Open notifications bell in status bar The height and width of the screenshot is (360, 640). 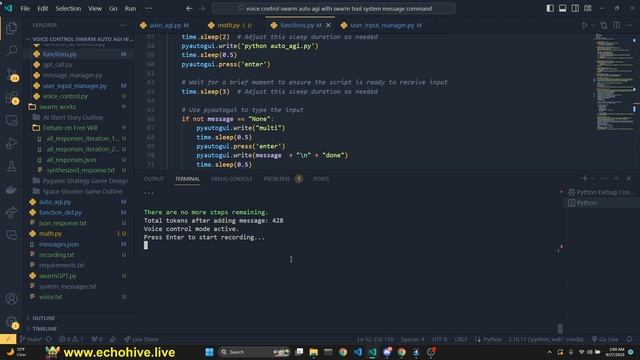point(629,339)
